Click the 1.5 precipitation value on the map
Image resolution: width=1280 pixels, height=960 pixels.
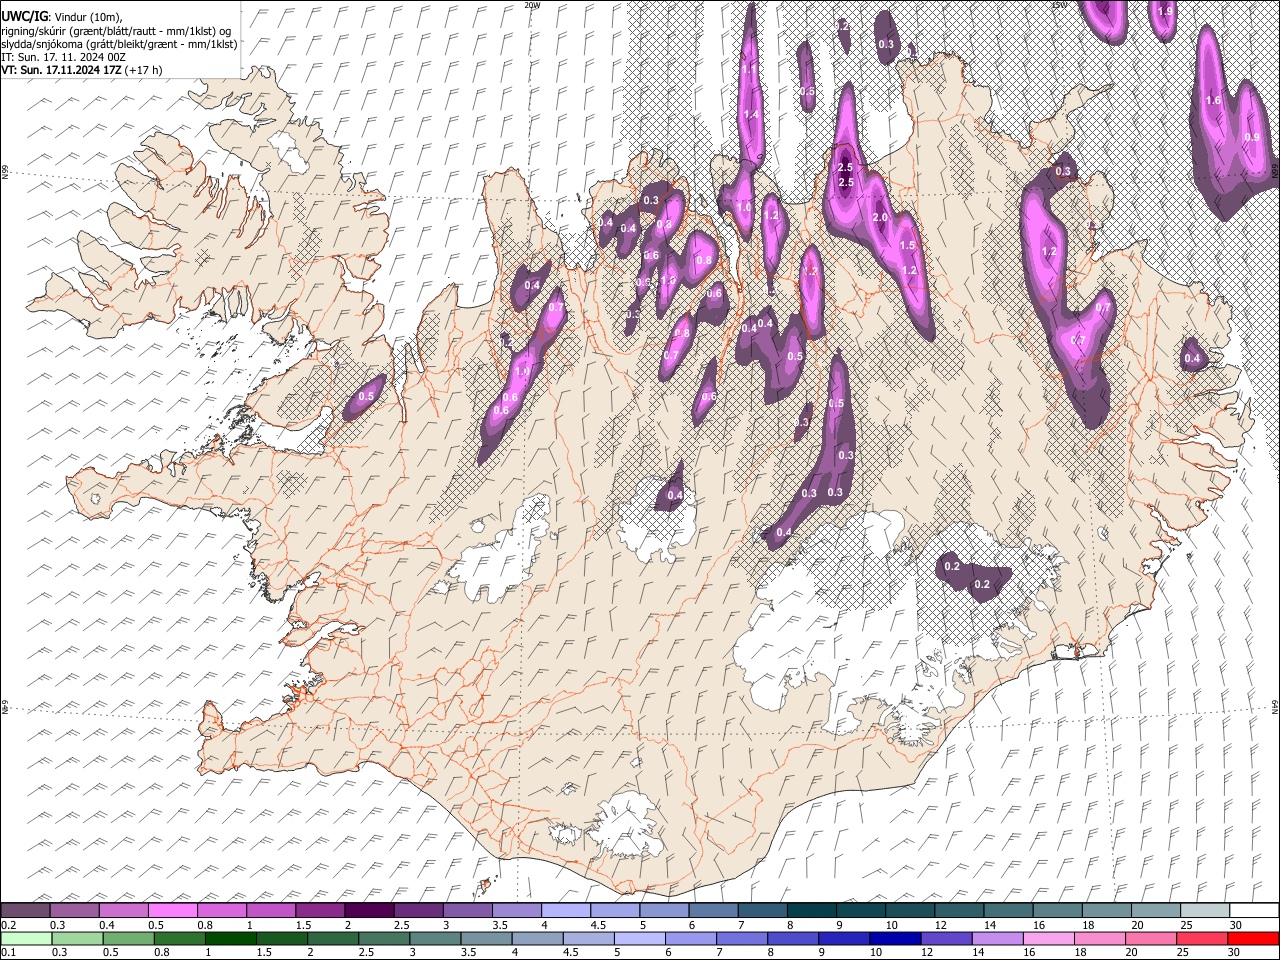pyautogui.click(x=907, y=246)
